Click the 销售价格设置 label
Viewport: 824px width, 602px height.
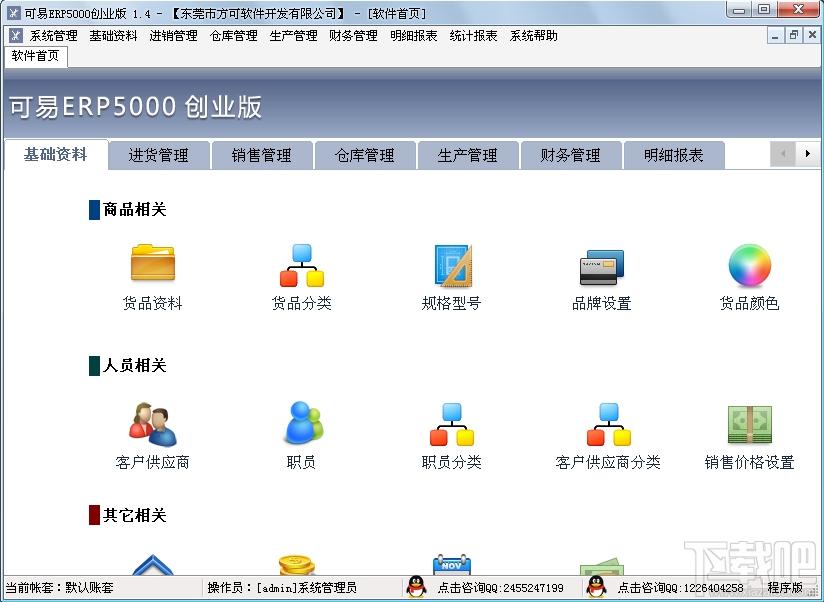[749, 462]
